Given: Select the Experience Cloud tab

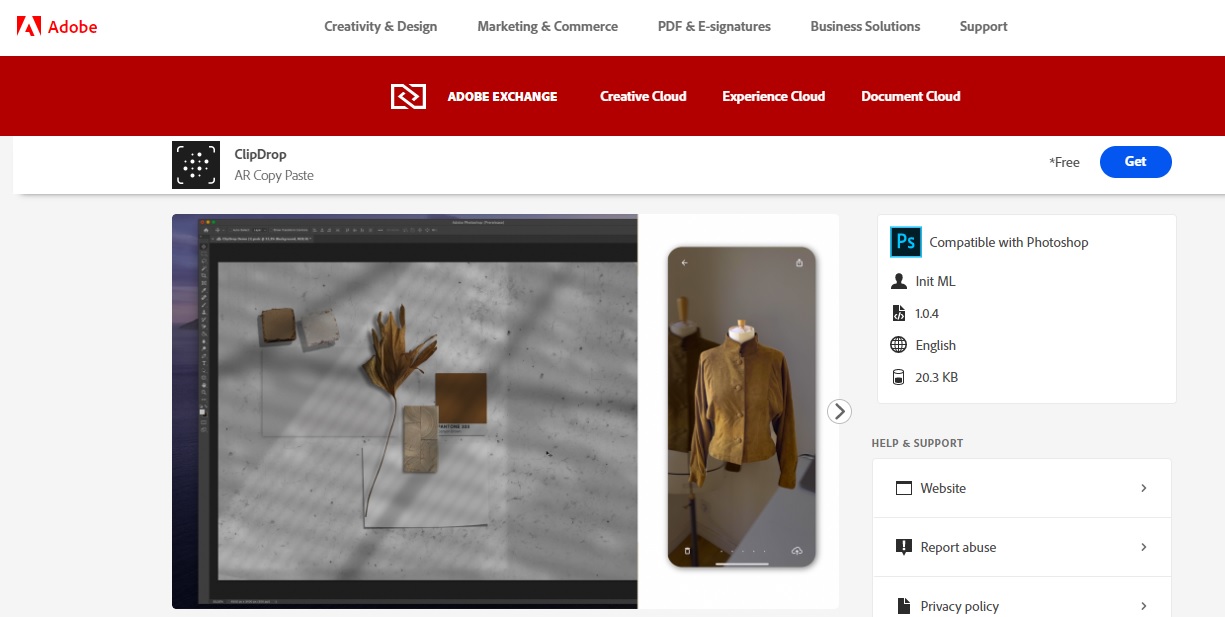Looking at the screenshot, I should (773, 97).
